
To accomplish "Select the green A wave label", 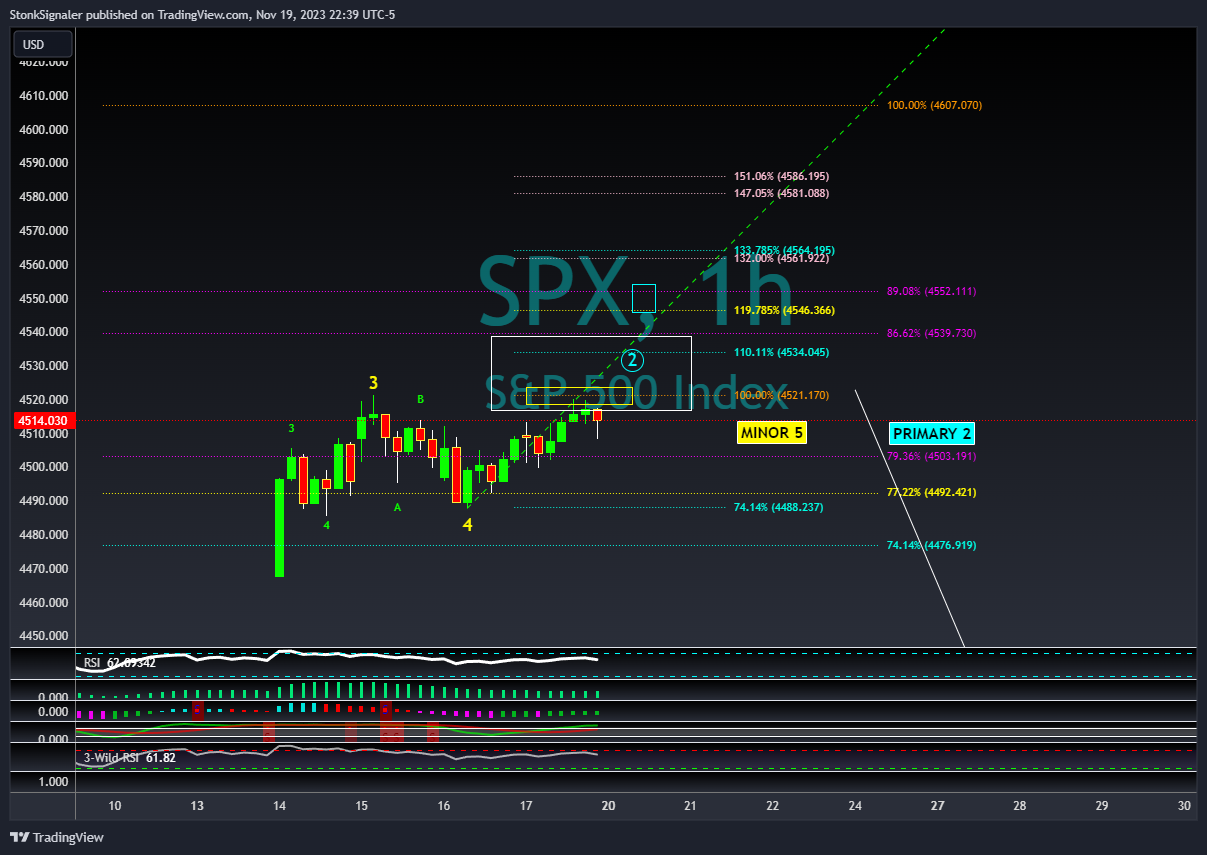I will (397, 508).
